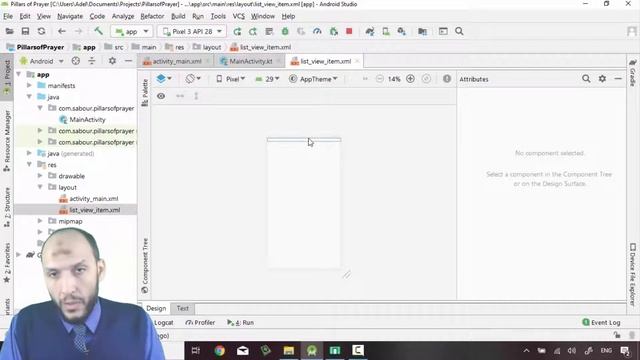The height and width of the screenshot is (360, 640).
Task: Collapse res folder arrow
Action: (29, 165)
